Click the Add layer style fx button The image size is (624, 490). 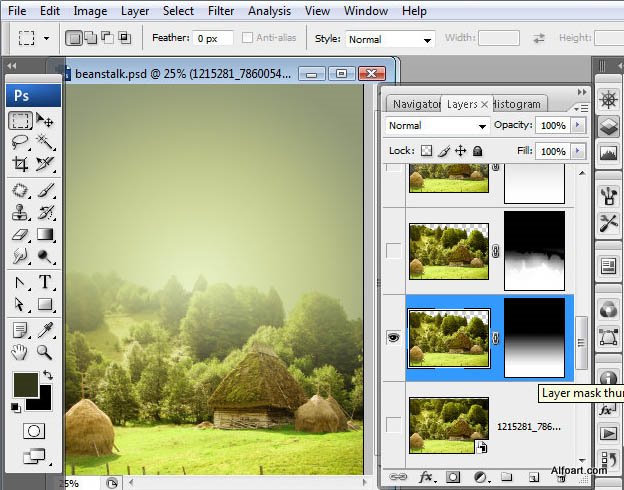point(427,476)
